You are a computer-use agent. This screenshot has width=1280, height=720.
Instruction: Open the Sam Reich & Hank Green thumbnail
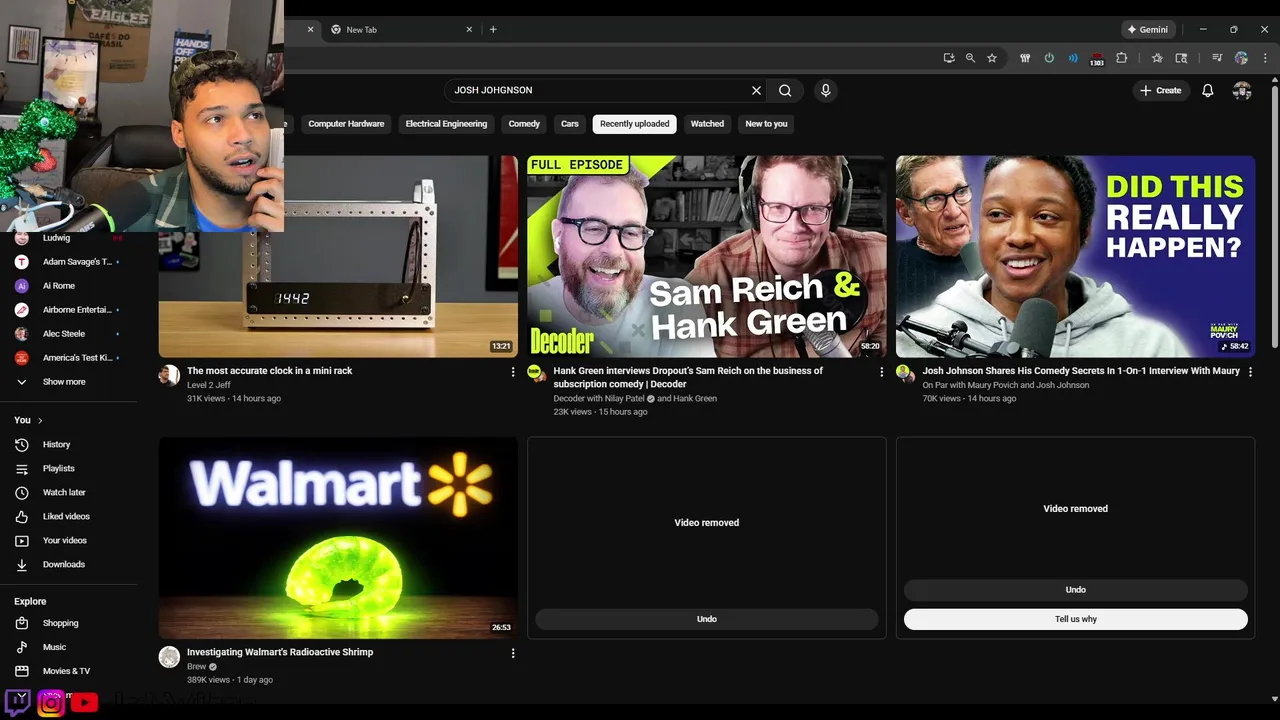[707, 256]
